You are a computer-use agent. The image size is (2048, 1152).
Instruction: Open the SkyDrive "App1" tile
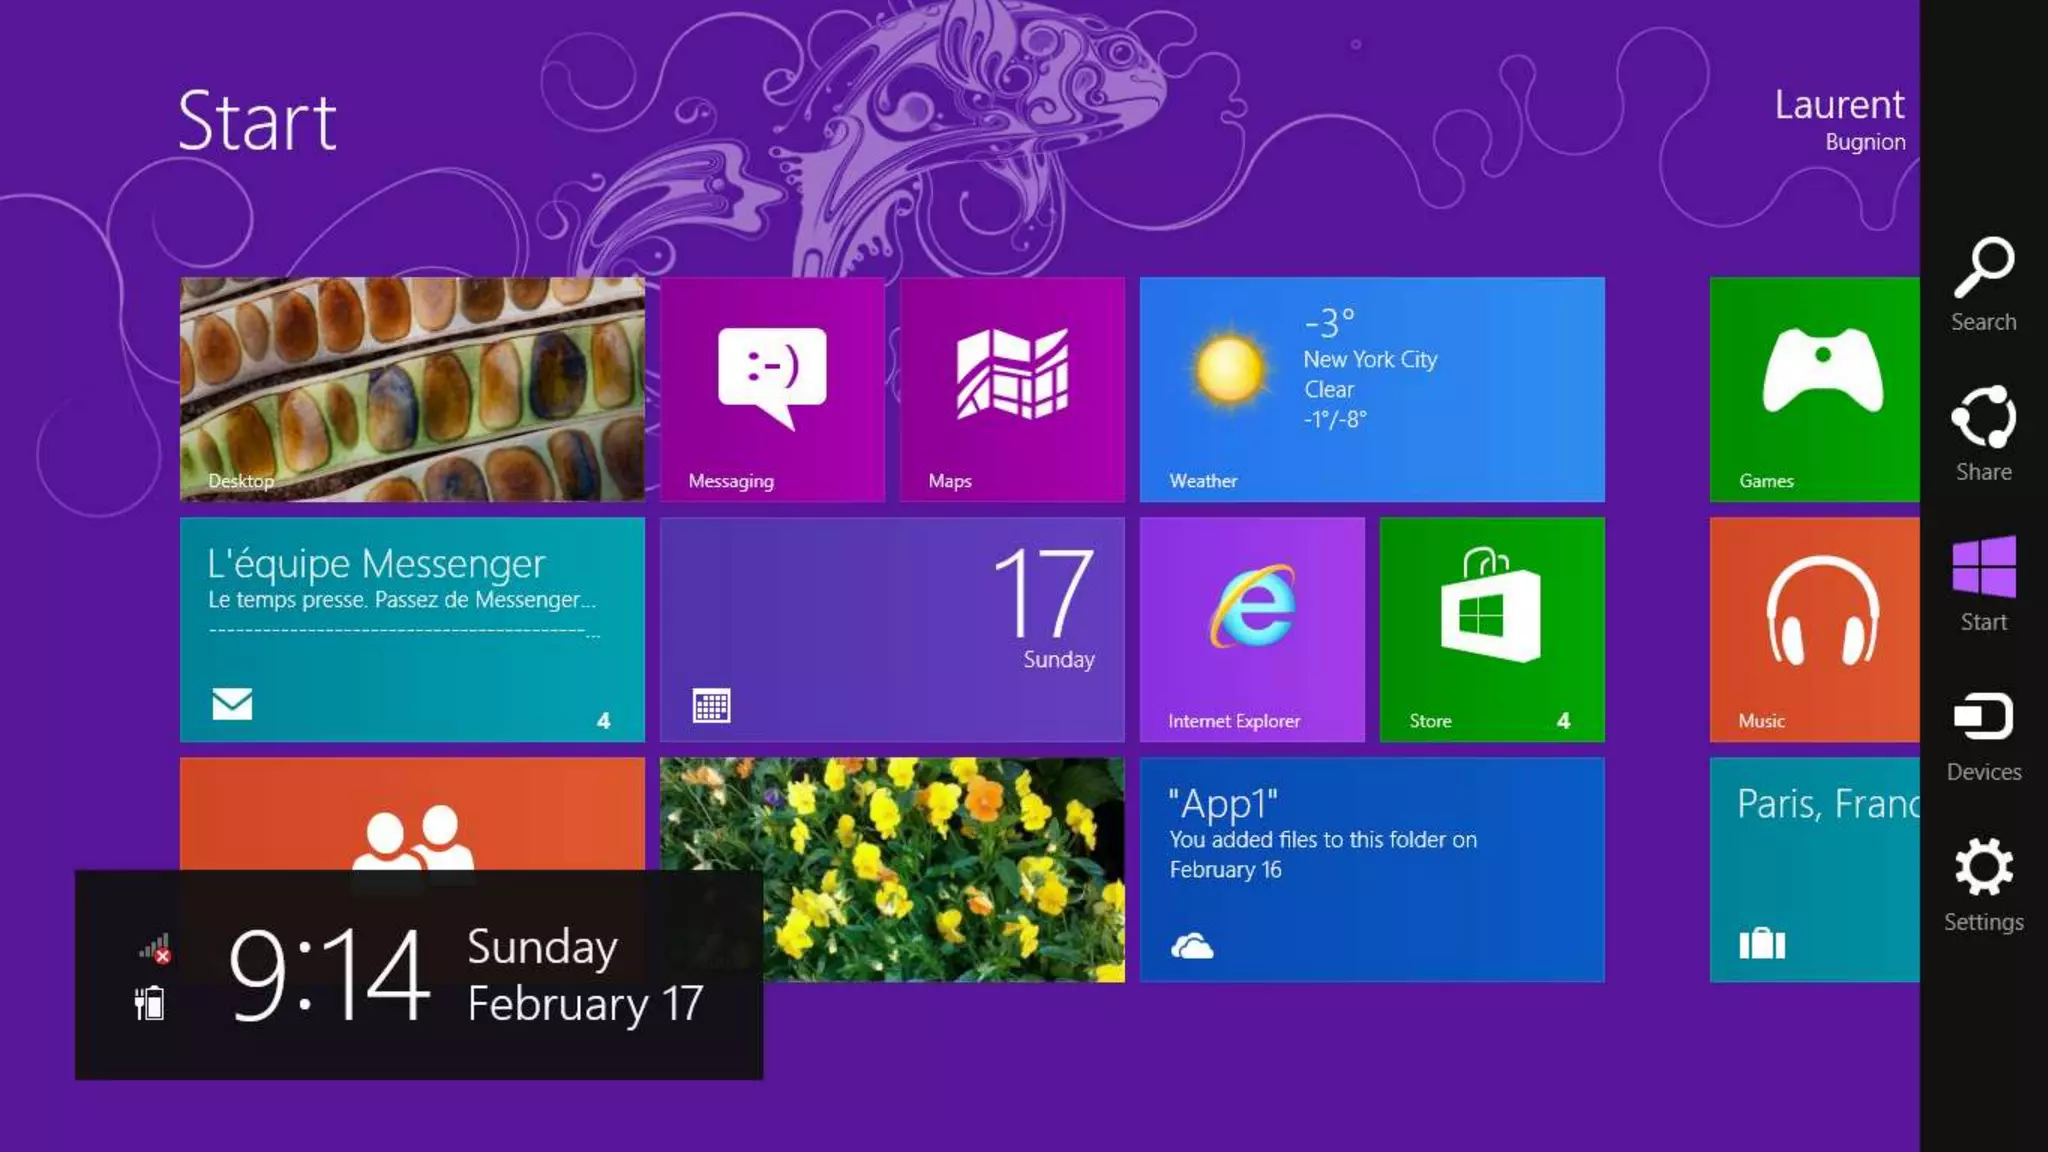(1372, 869)
